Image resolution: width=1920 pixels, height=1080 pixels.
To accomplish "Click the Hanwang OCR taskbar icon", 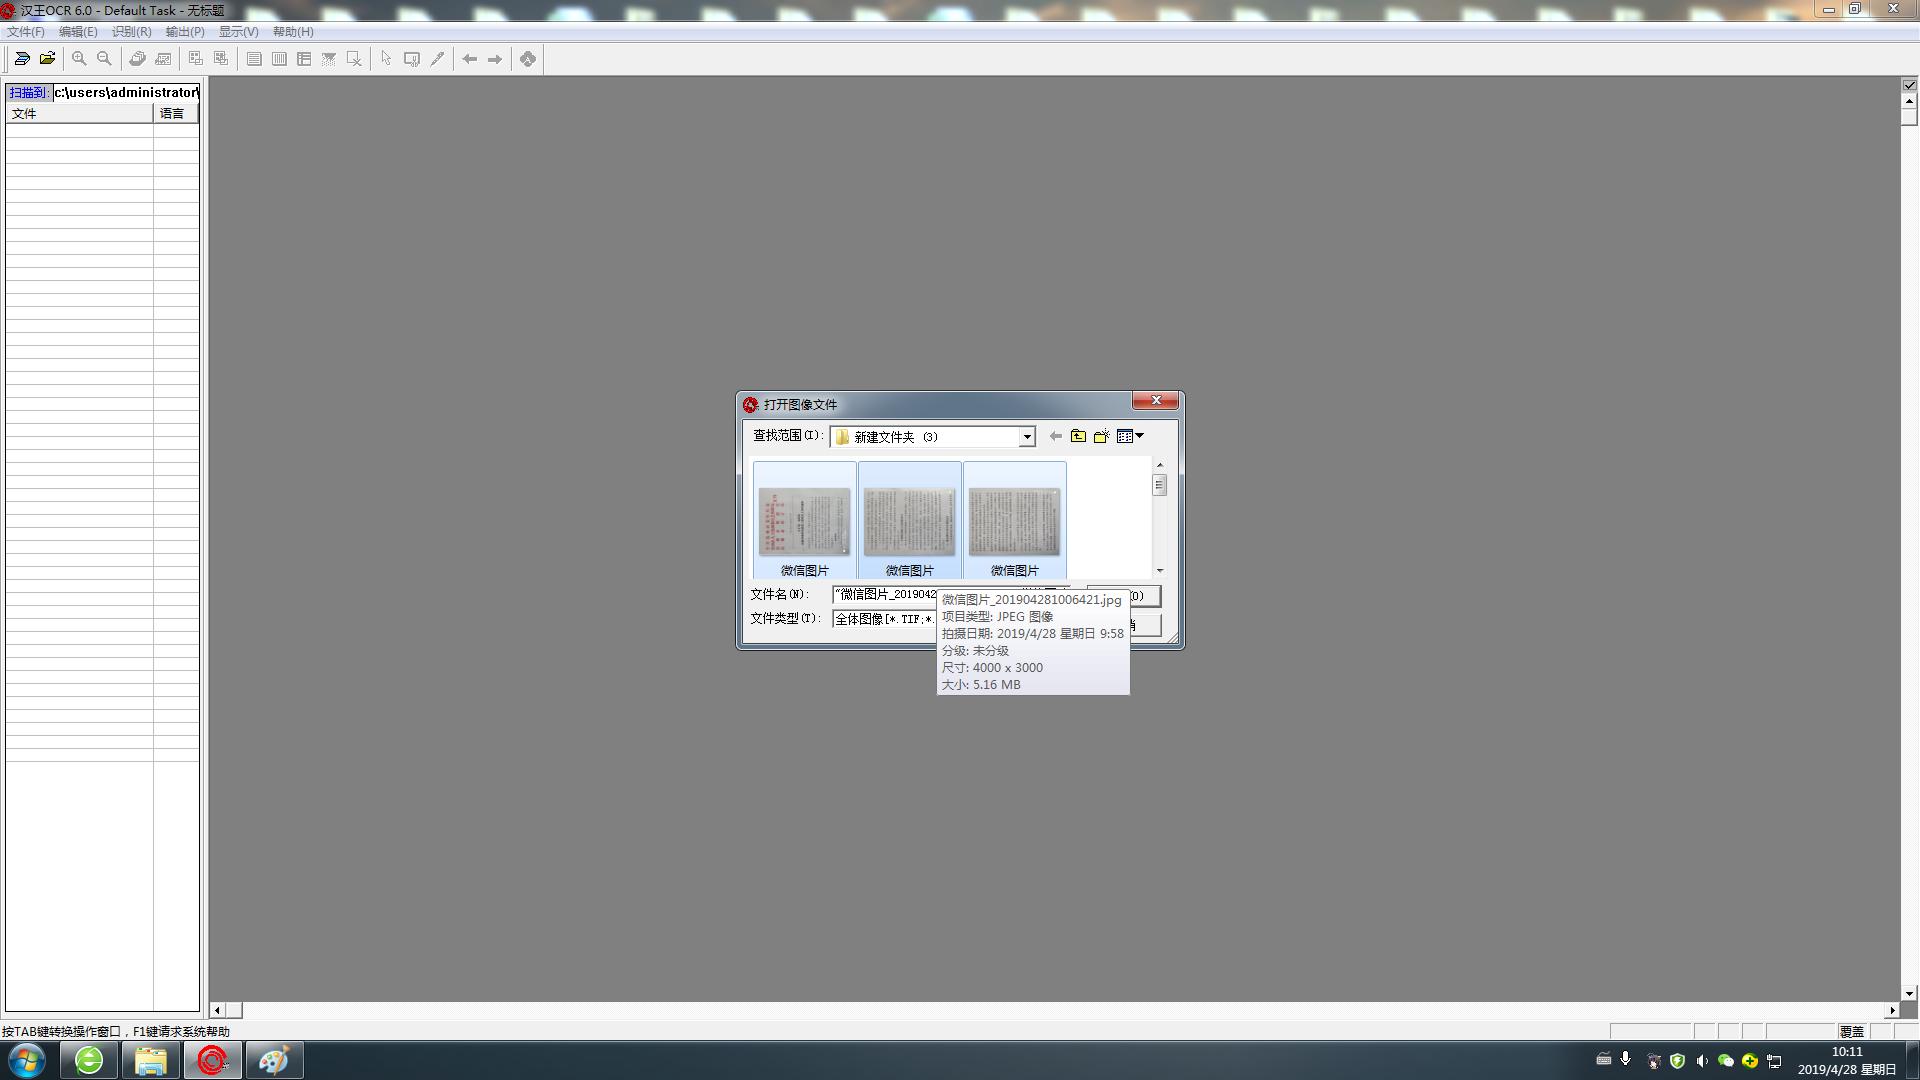I will pyautogui.click(x=212, y=1060).
